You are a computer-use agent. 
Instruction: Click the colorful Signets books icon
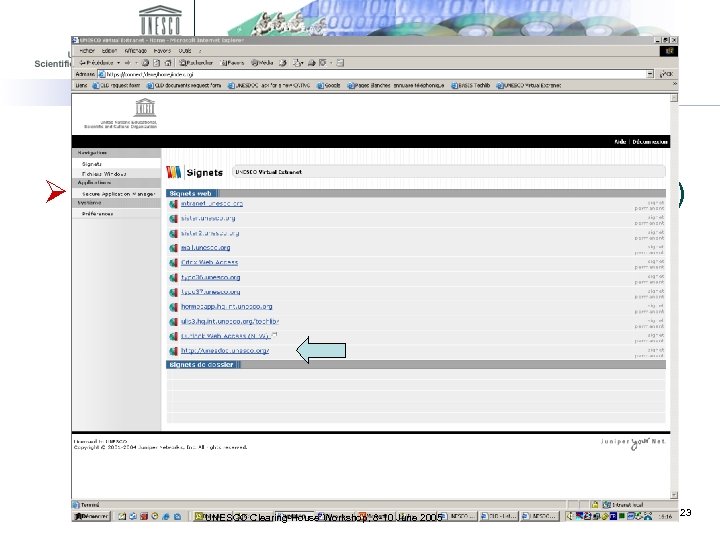(x=174, y=172)
